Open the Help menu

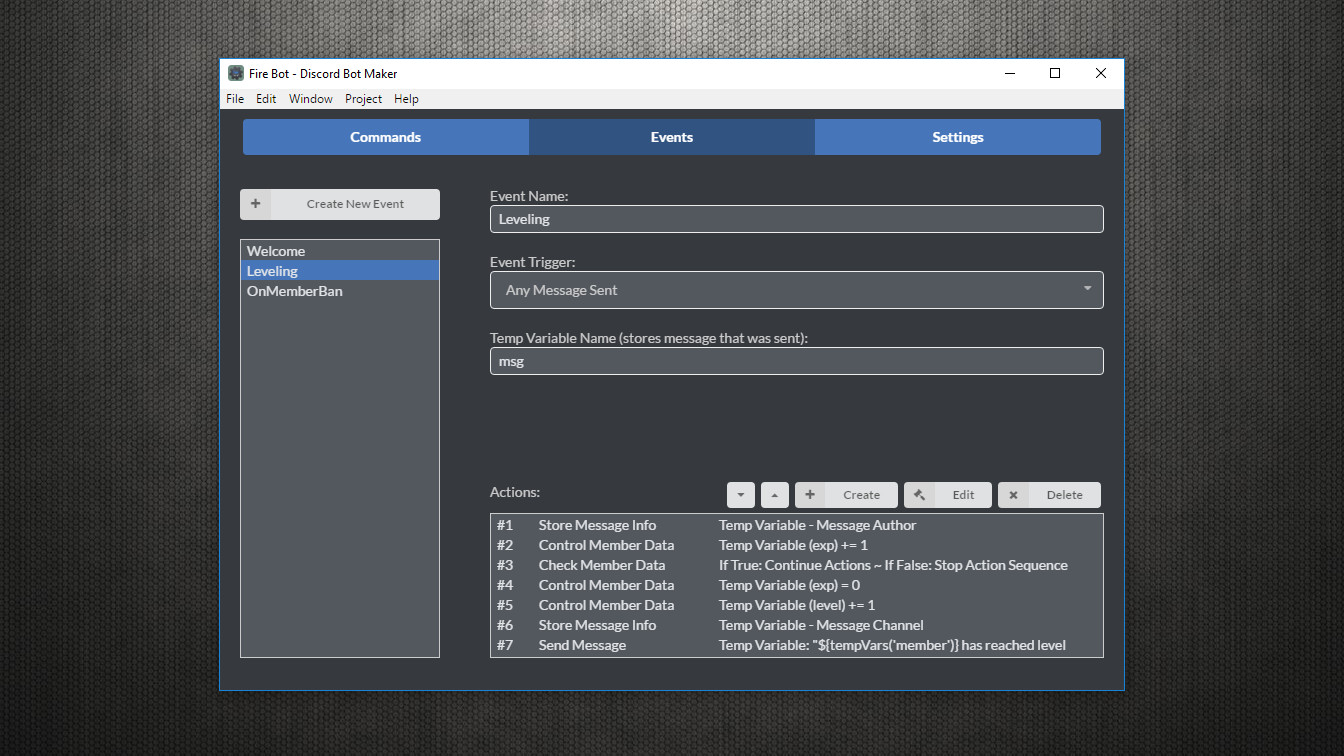point(406,98)
